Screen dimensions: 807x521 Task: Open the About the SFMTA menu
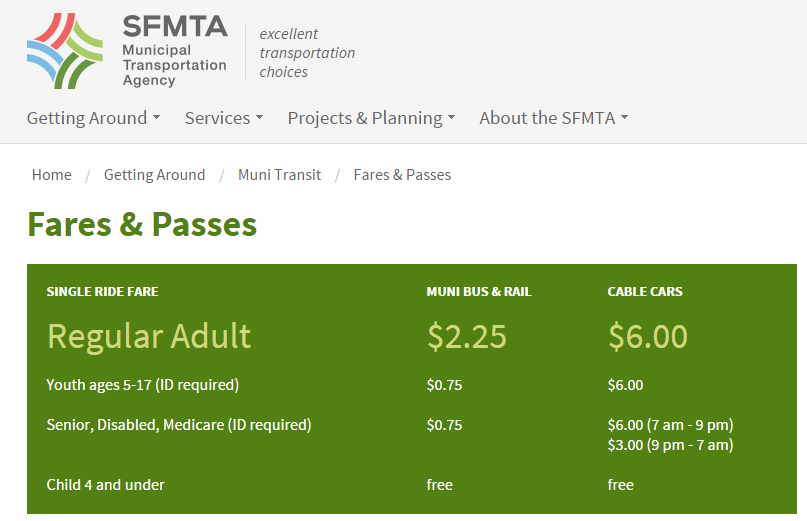coord(553,118)
